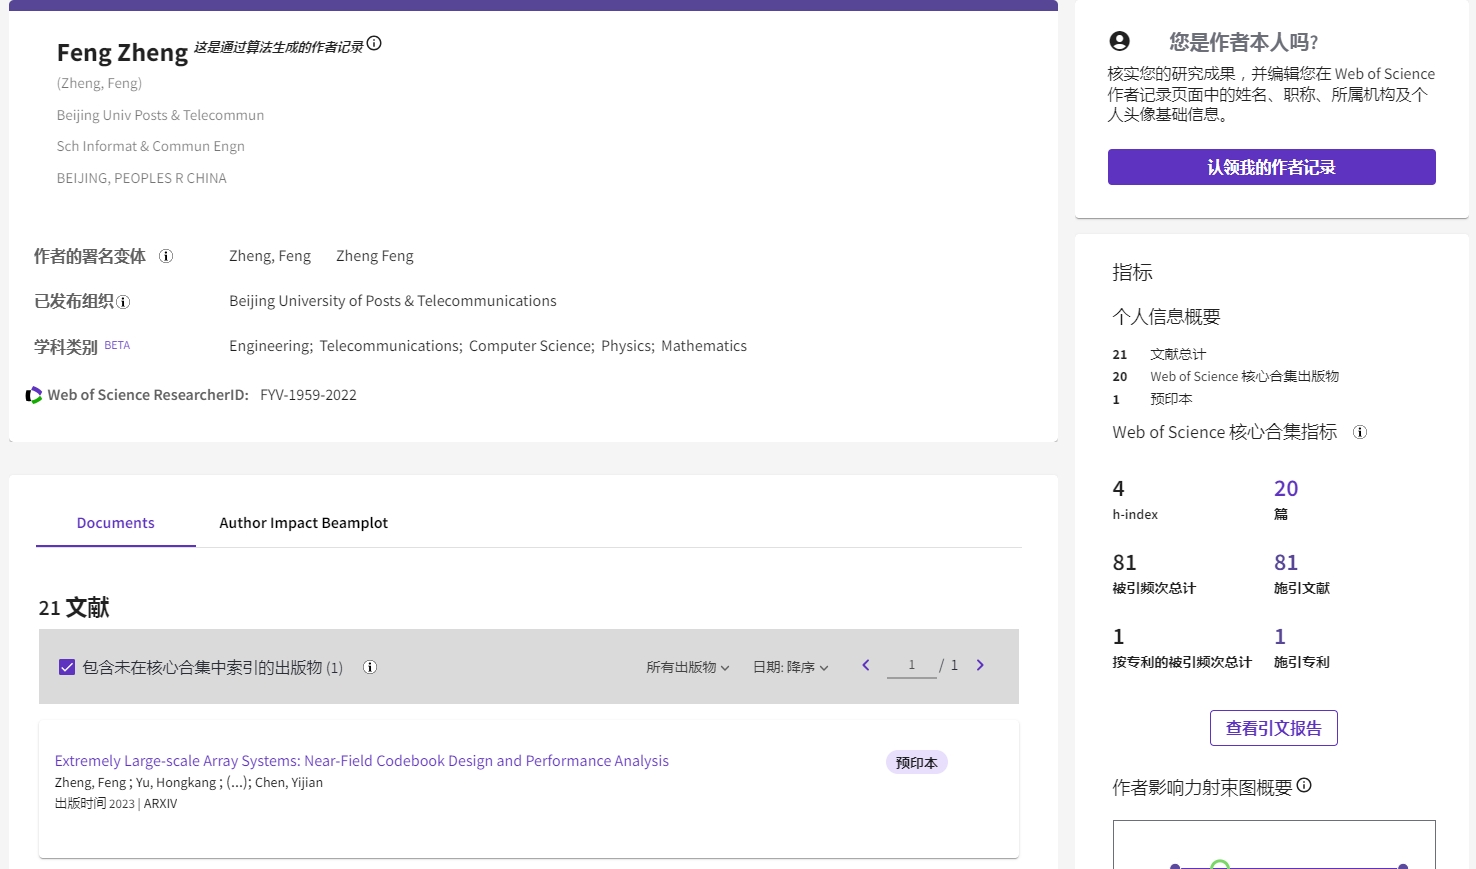Open 日期: 降序 sort dropdown
Viewport: 1476px width, 869px height.
pos(791,667)
